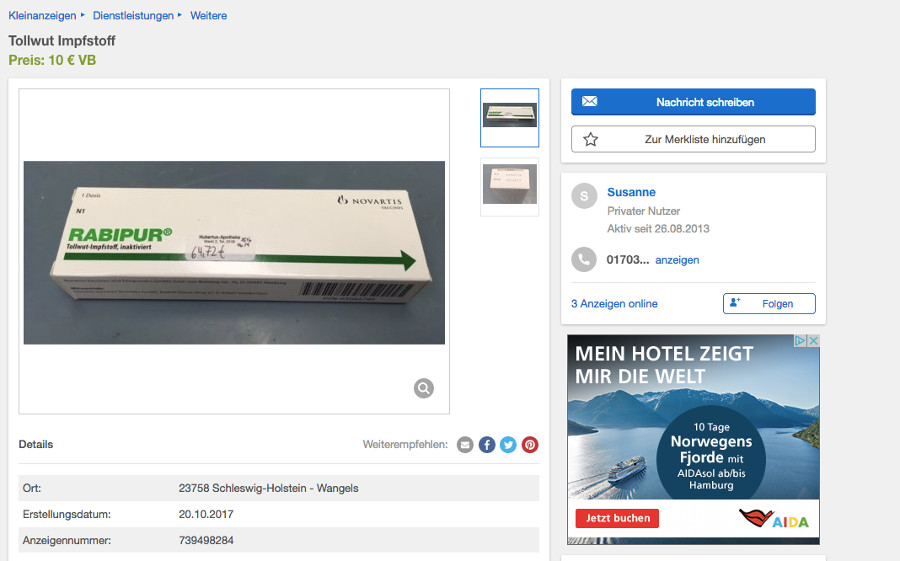Select the second product thumbnail
Screen dimensions: 900x561
tap(509, 186)
